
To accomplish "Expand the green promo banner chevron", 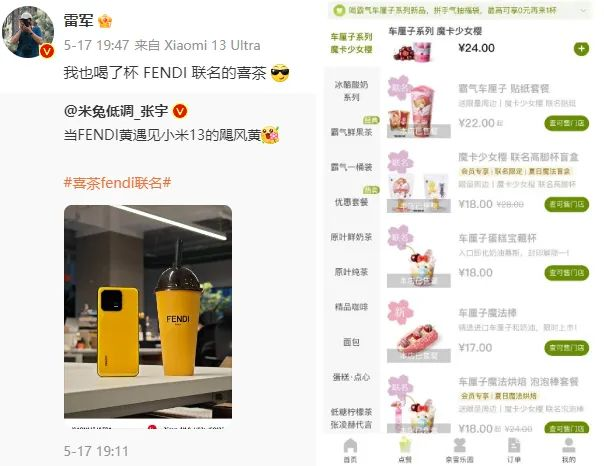I will (584, 11).
